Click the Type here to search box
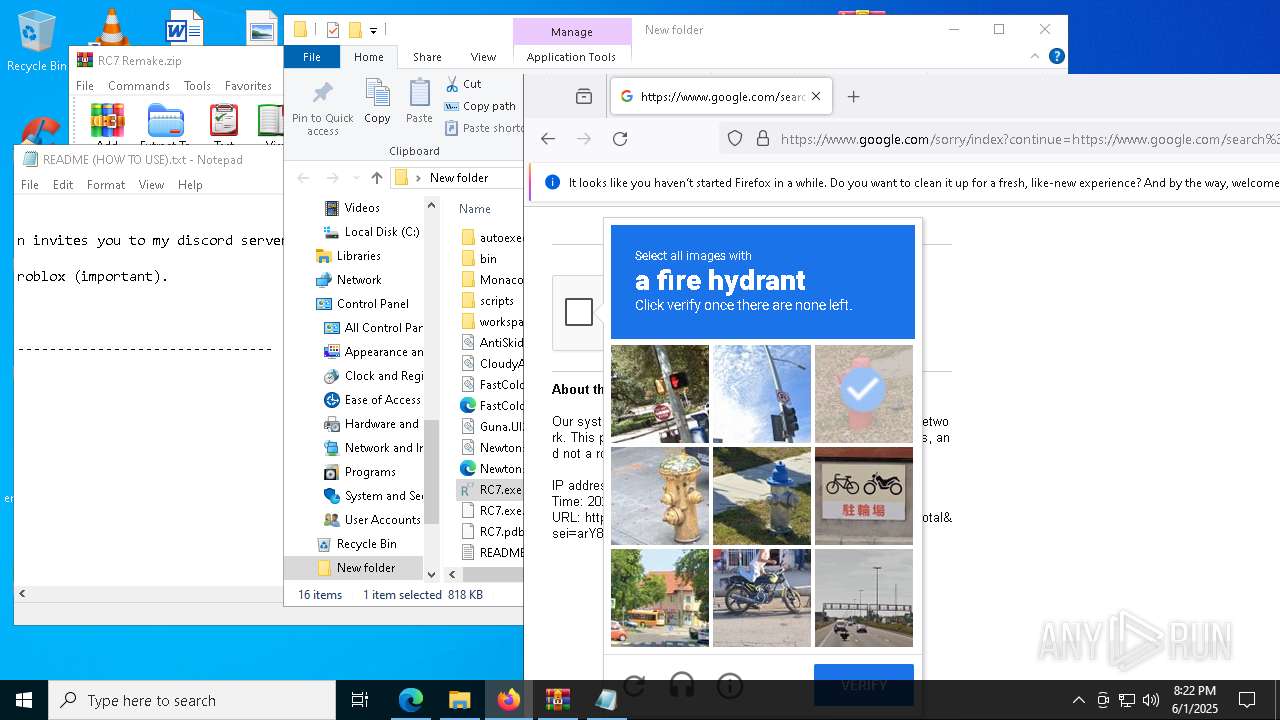Image resolution: width=1280 pixels, height=720 pixels. click(x=192, y=700)
